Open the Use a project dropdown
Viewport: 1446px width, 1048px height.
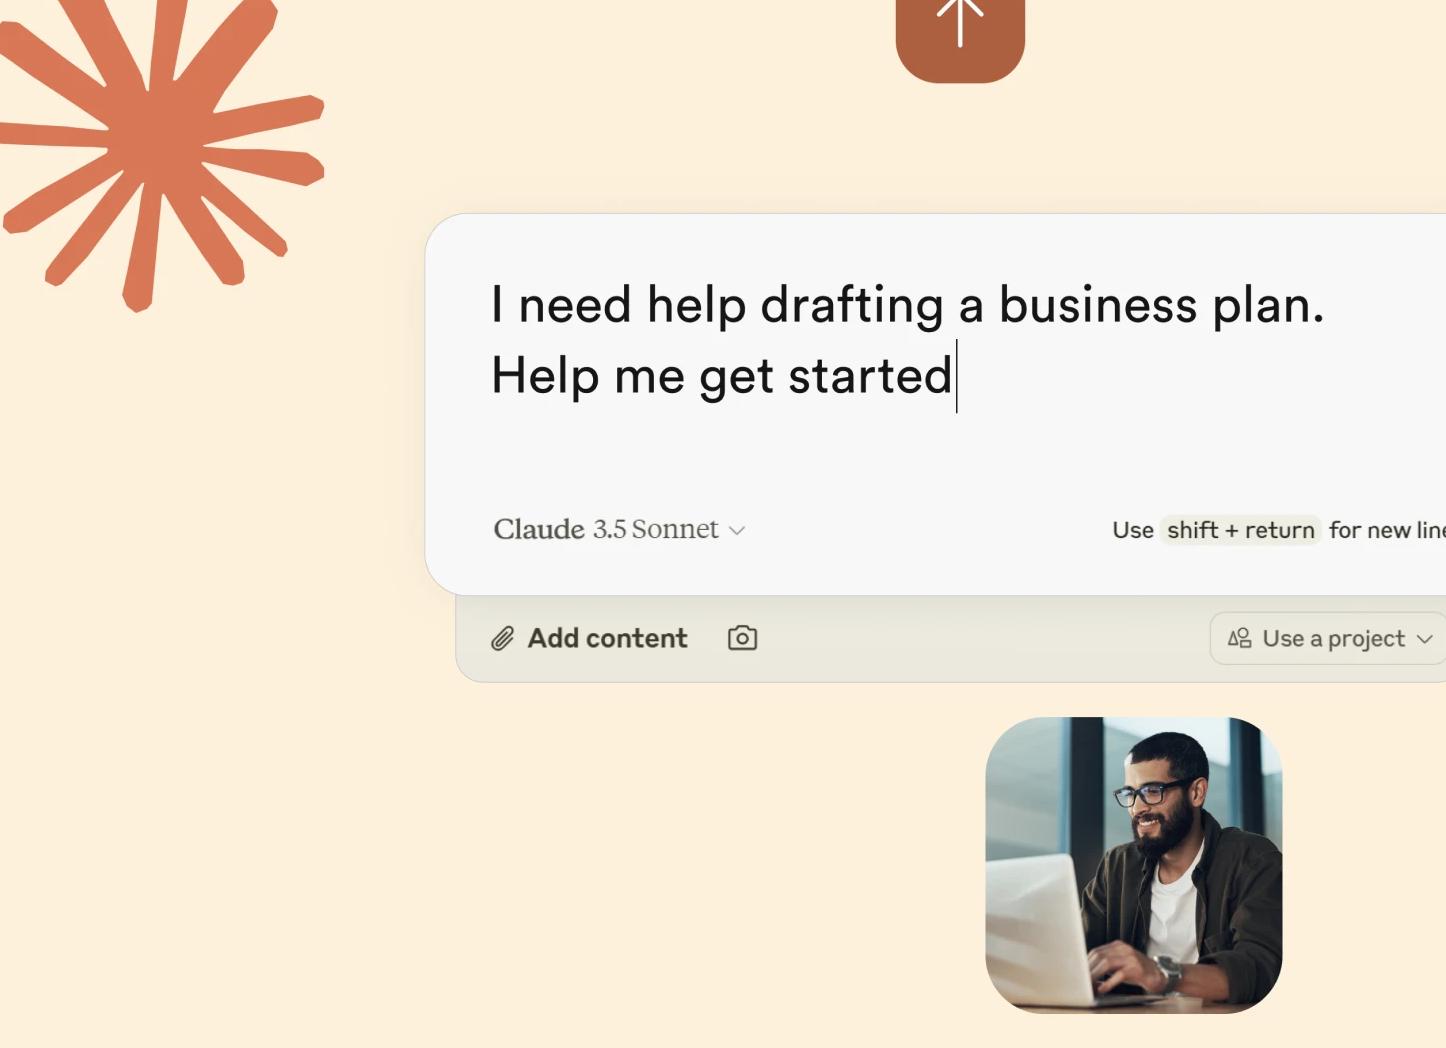click(x=1328, y=638)
